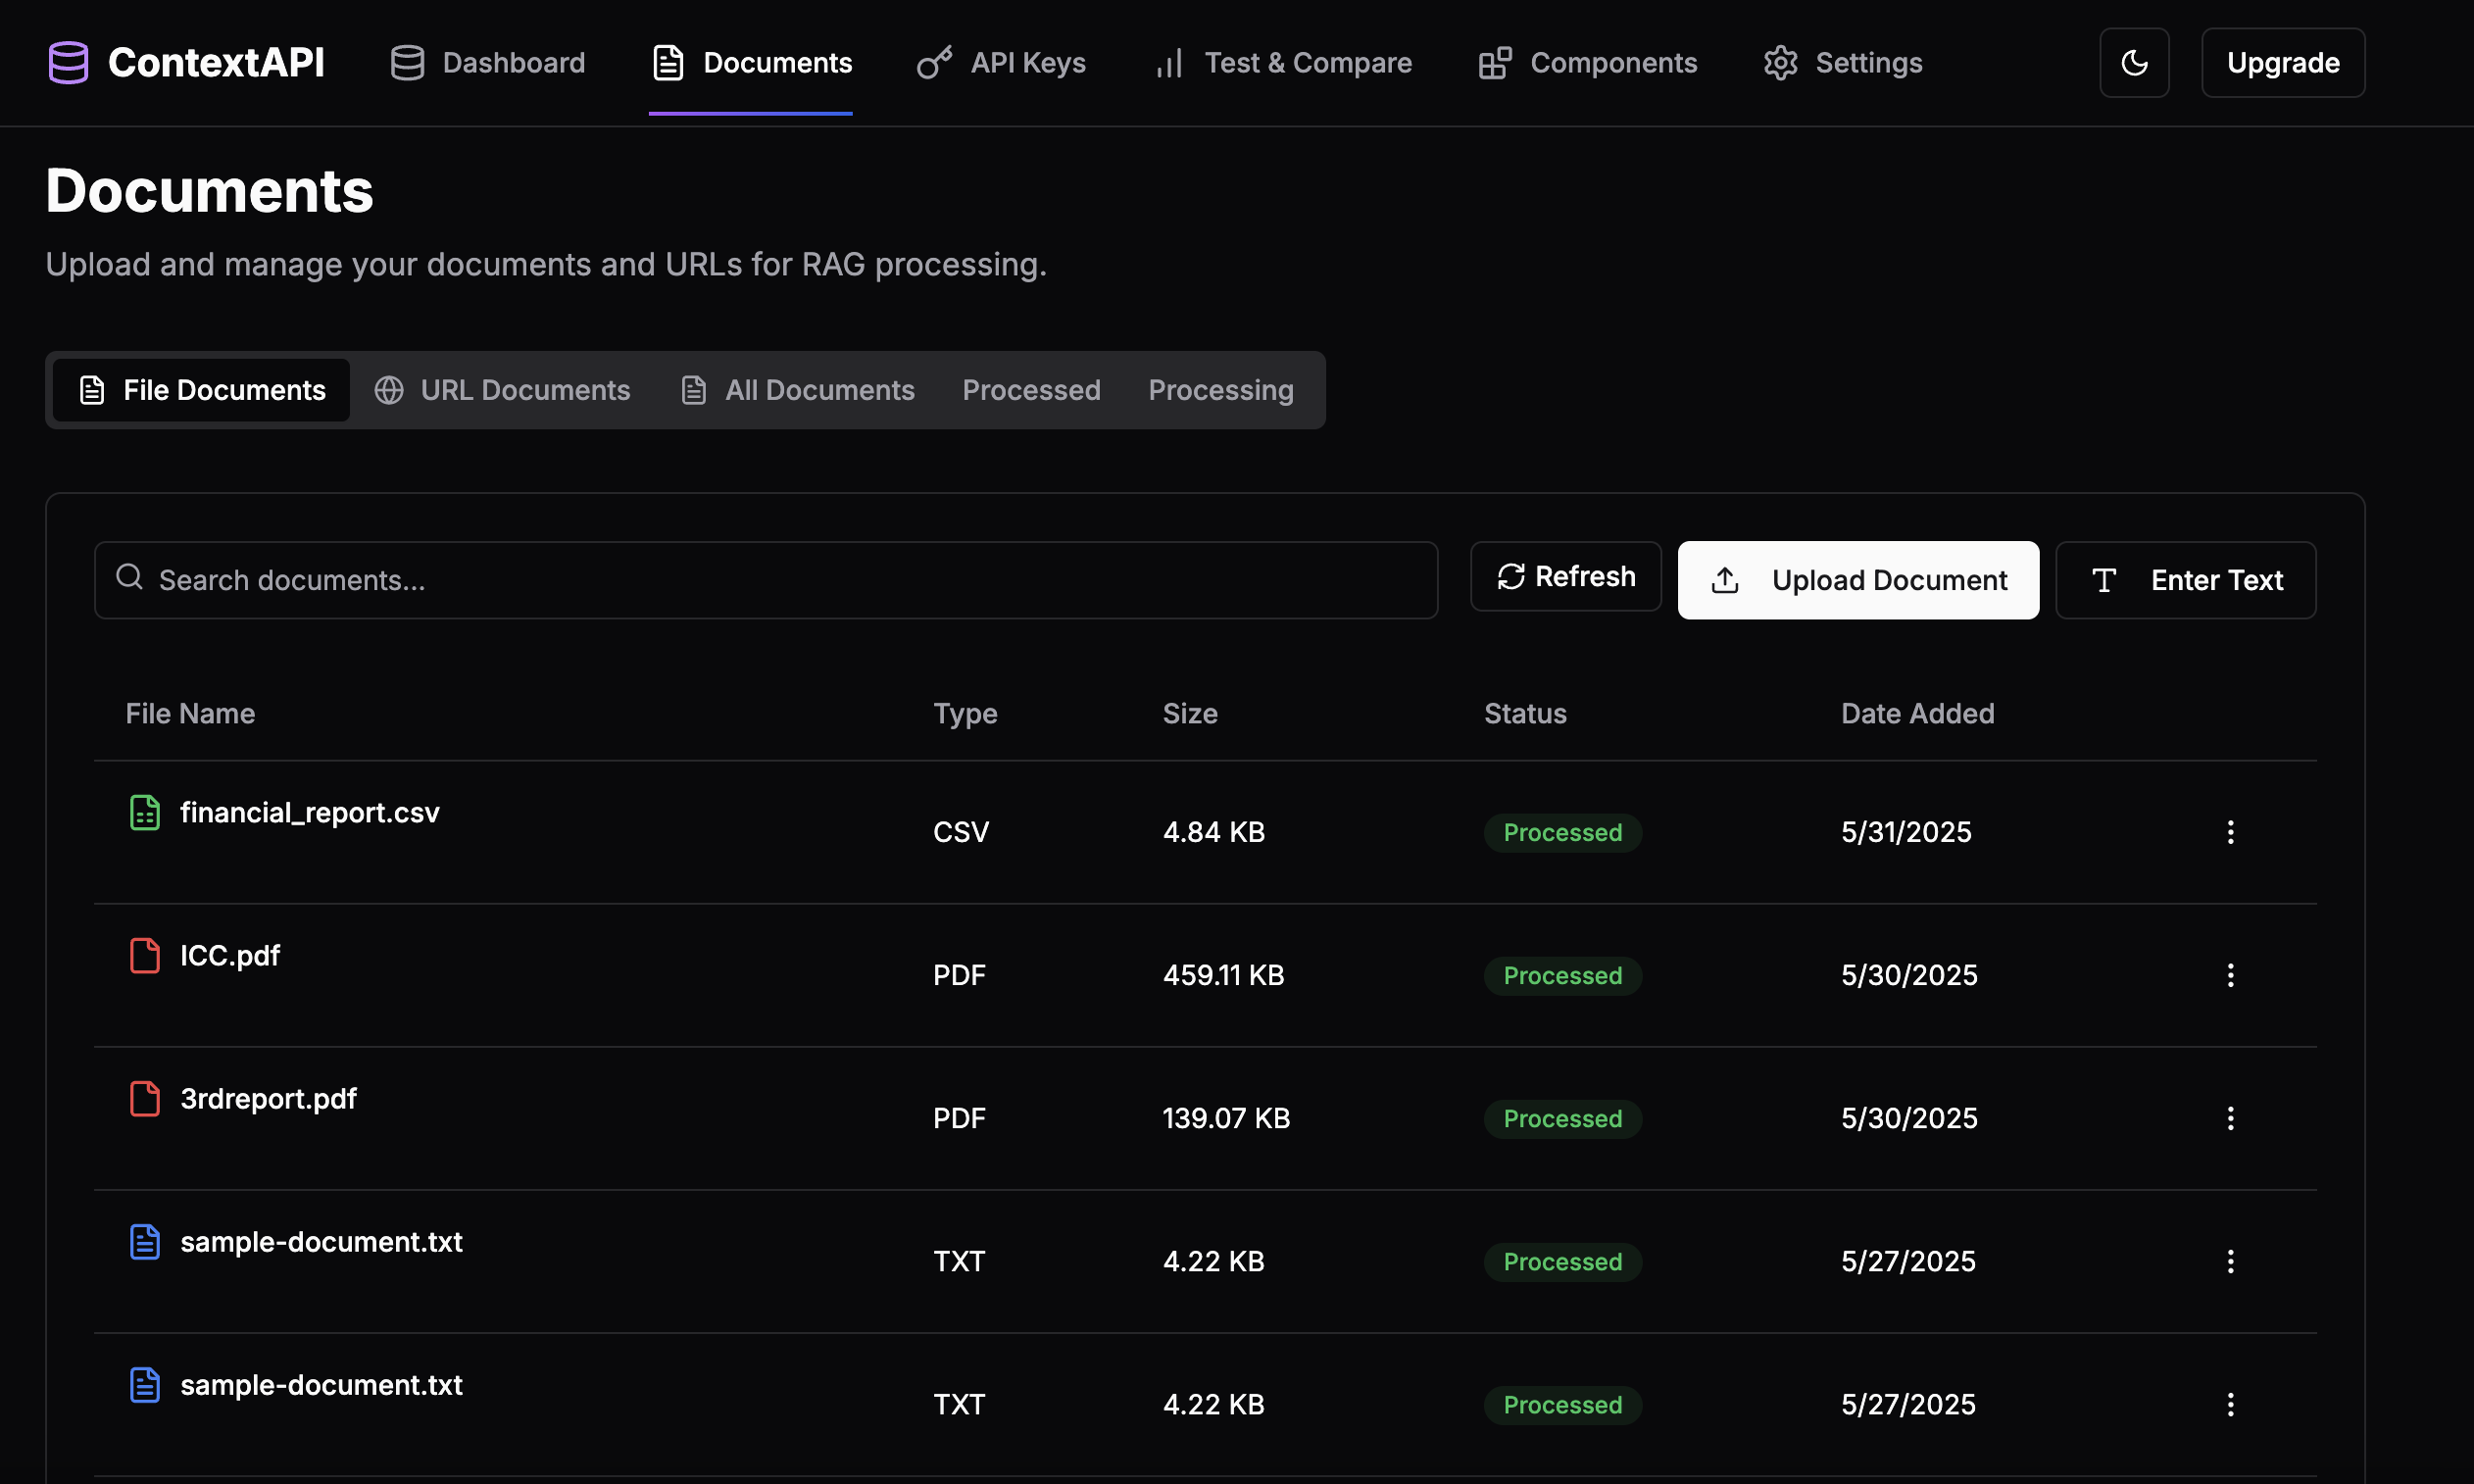Open the actions menu for financial_report.csv
2474x1484 pixels.
tap(2230, 831)
